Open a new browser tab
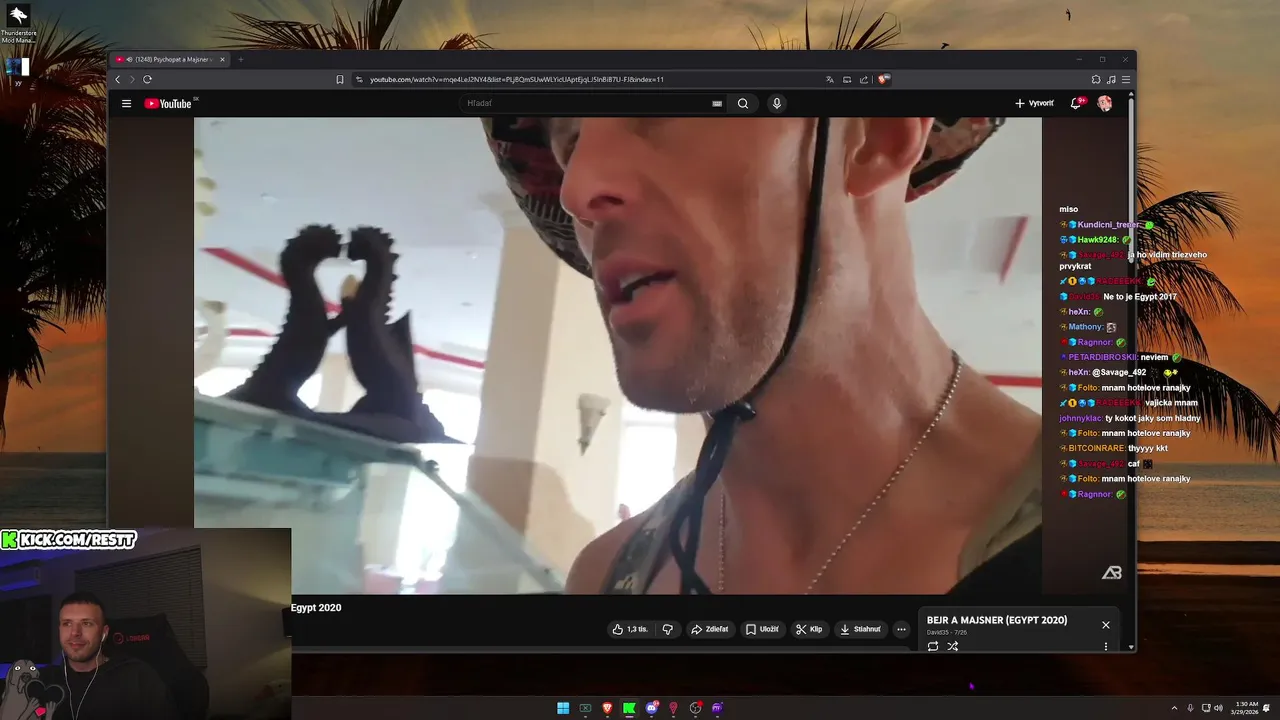 pyautogui.click(x=240, y=59)
